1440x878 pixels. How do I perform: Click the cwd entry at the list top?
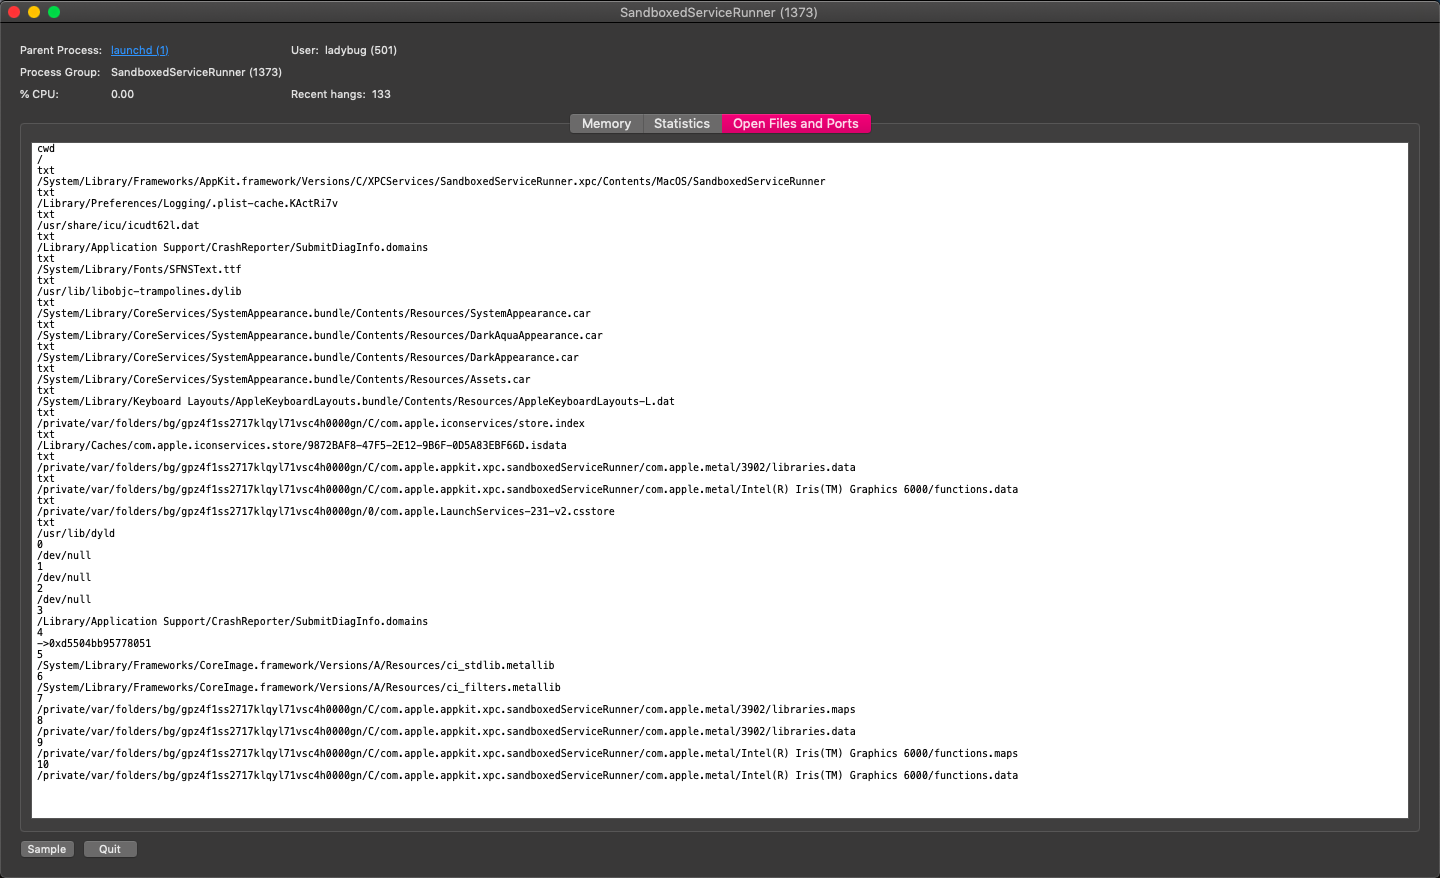click(x=46, y=149)
